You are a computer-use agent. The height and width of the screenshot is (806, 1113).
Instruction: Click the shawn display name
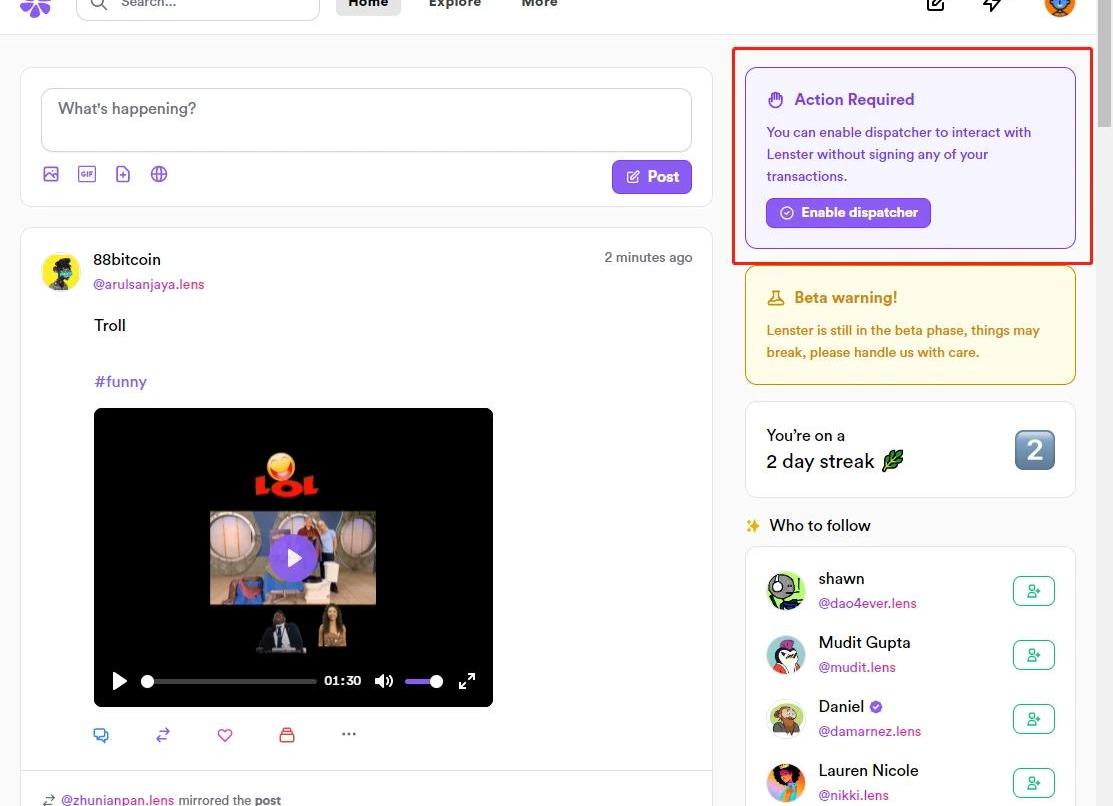click(841, 579)
